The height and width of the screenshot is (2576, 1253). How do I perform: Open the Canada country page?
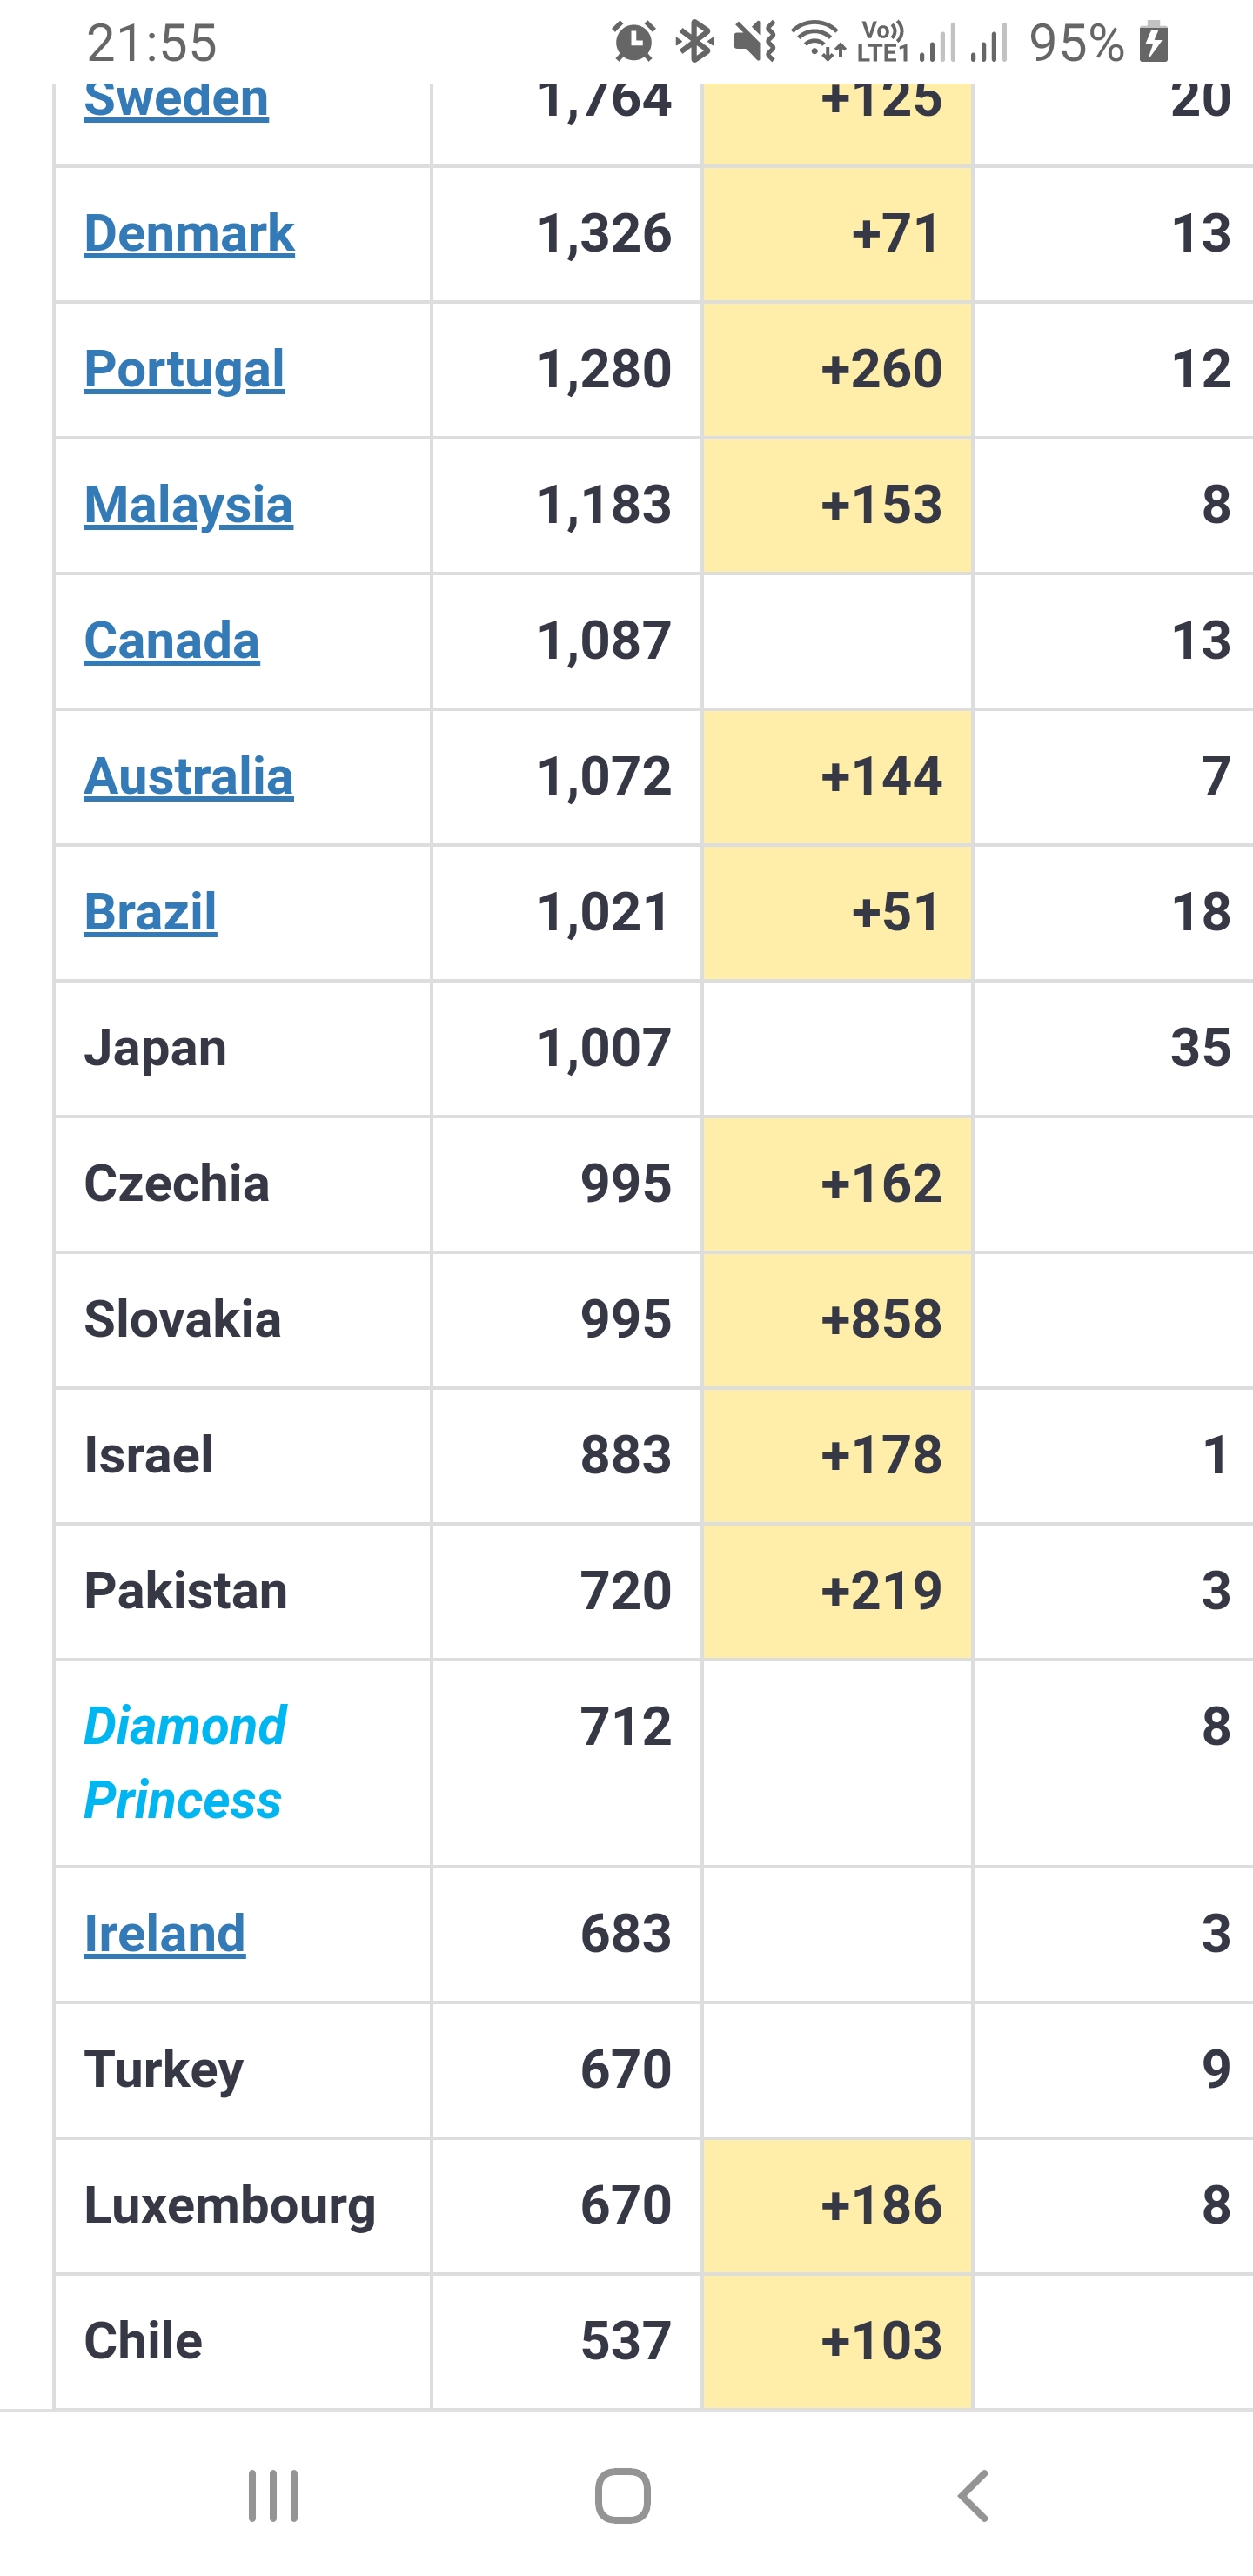tap(171, 641)
